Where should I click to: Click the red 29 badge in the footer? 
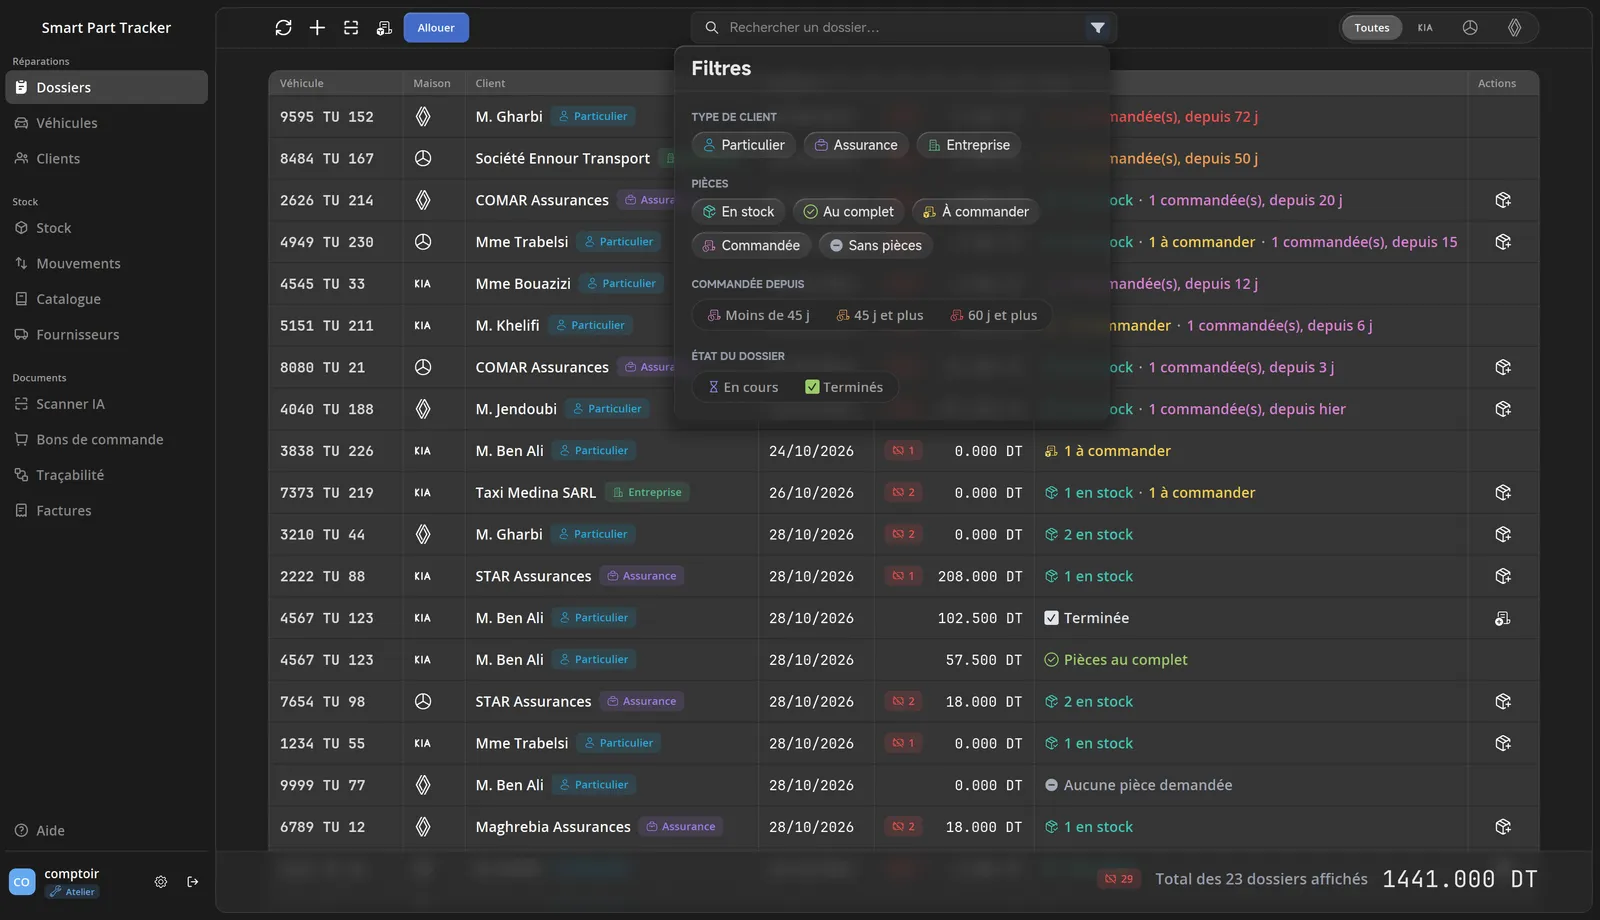(1119, 880)
